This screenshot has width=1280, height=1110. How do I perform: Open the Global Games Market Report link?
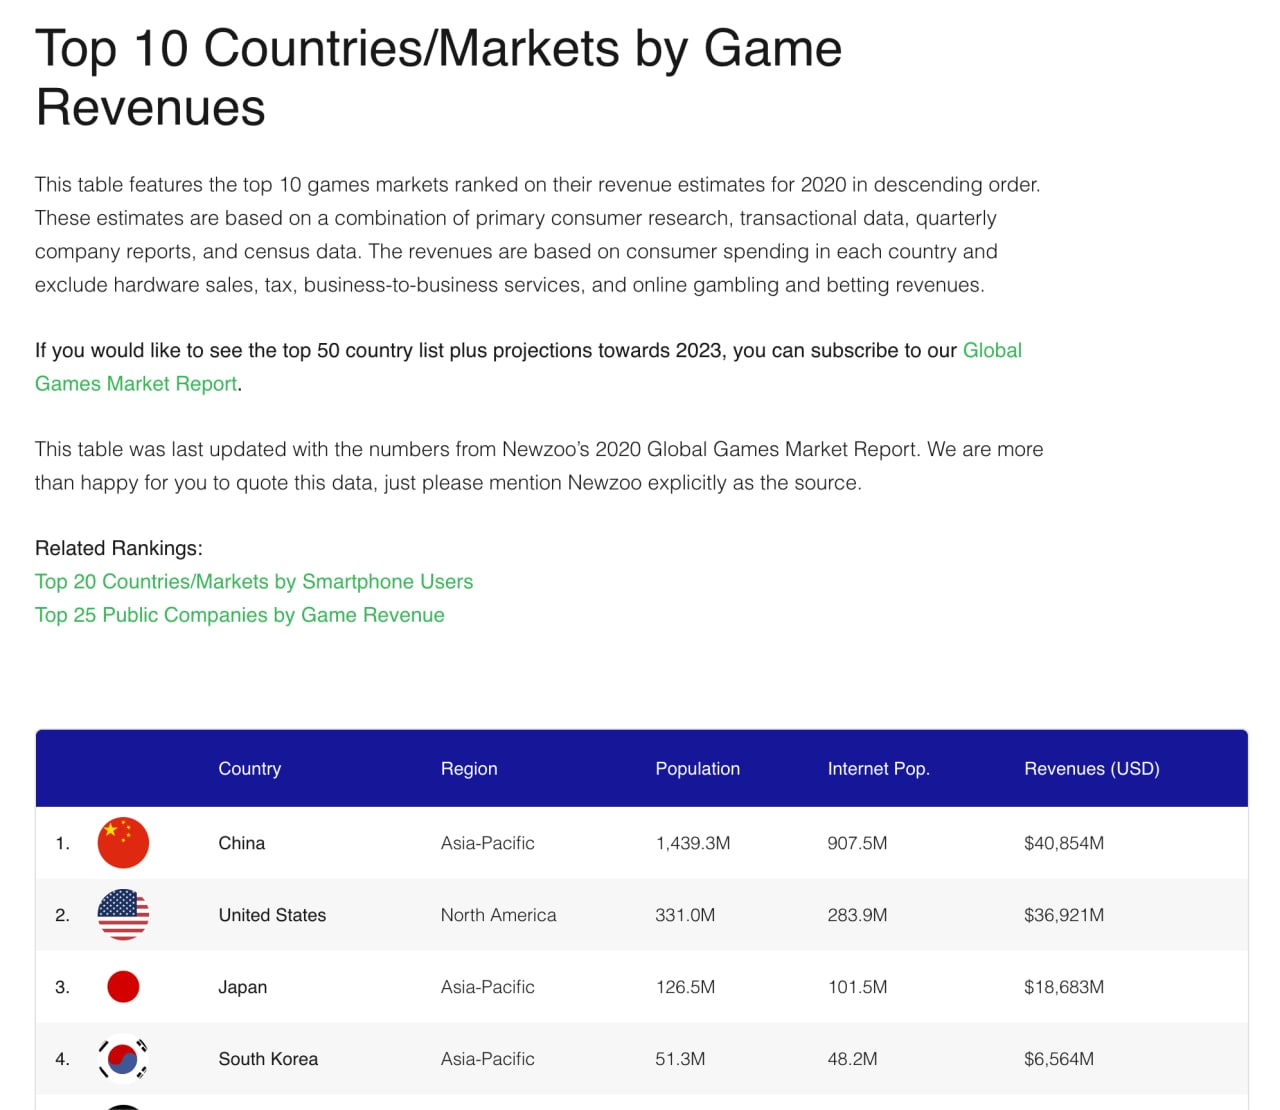528,367
